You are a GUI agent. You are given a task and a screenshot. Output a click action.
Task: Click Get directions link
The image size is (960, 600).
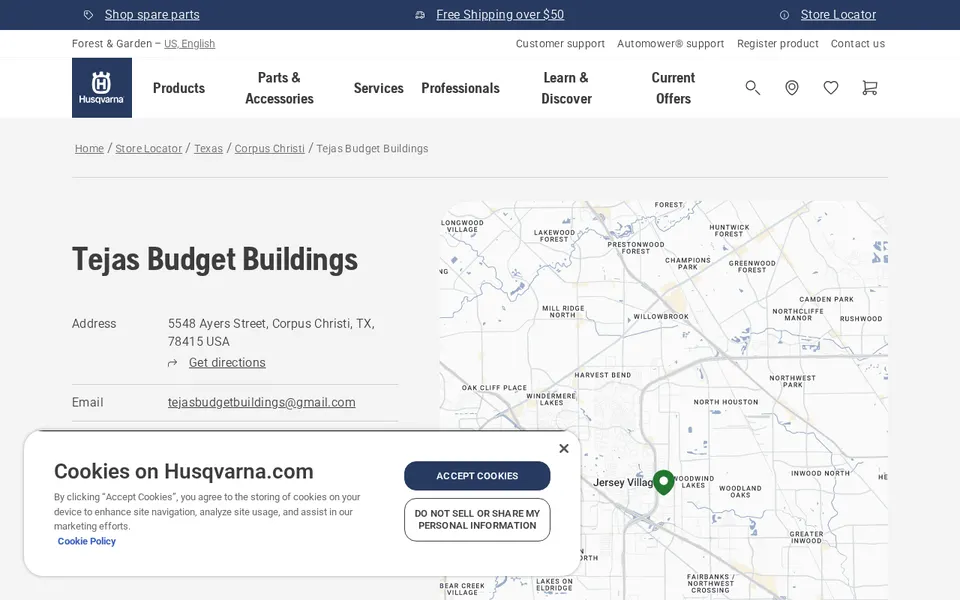click(227, 362)
